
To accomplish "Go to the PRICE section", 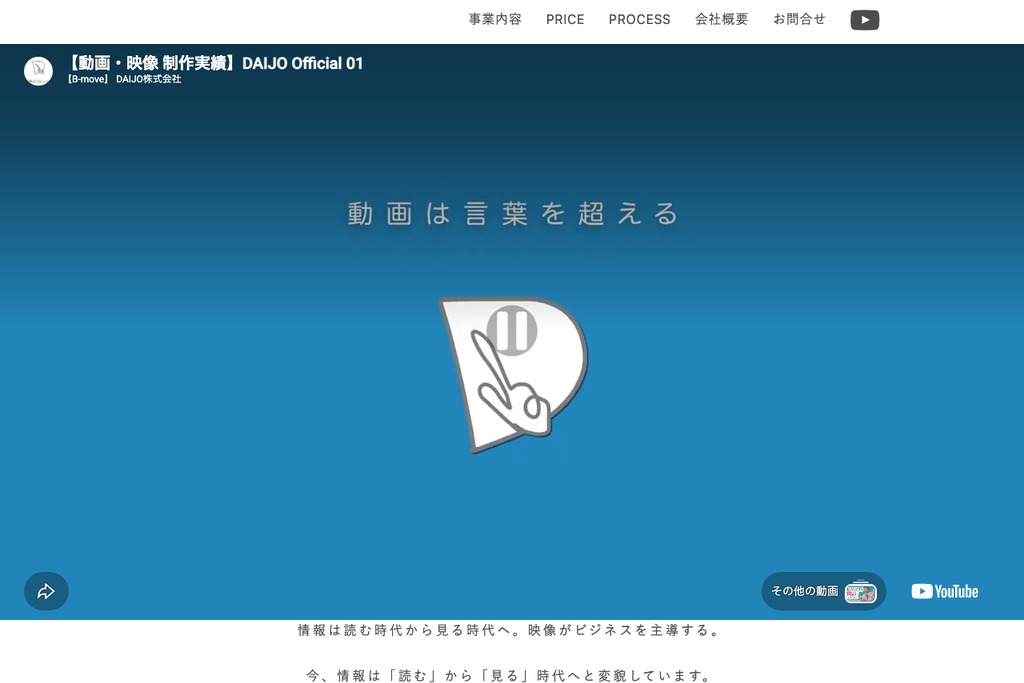I will pos(565,20).
